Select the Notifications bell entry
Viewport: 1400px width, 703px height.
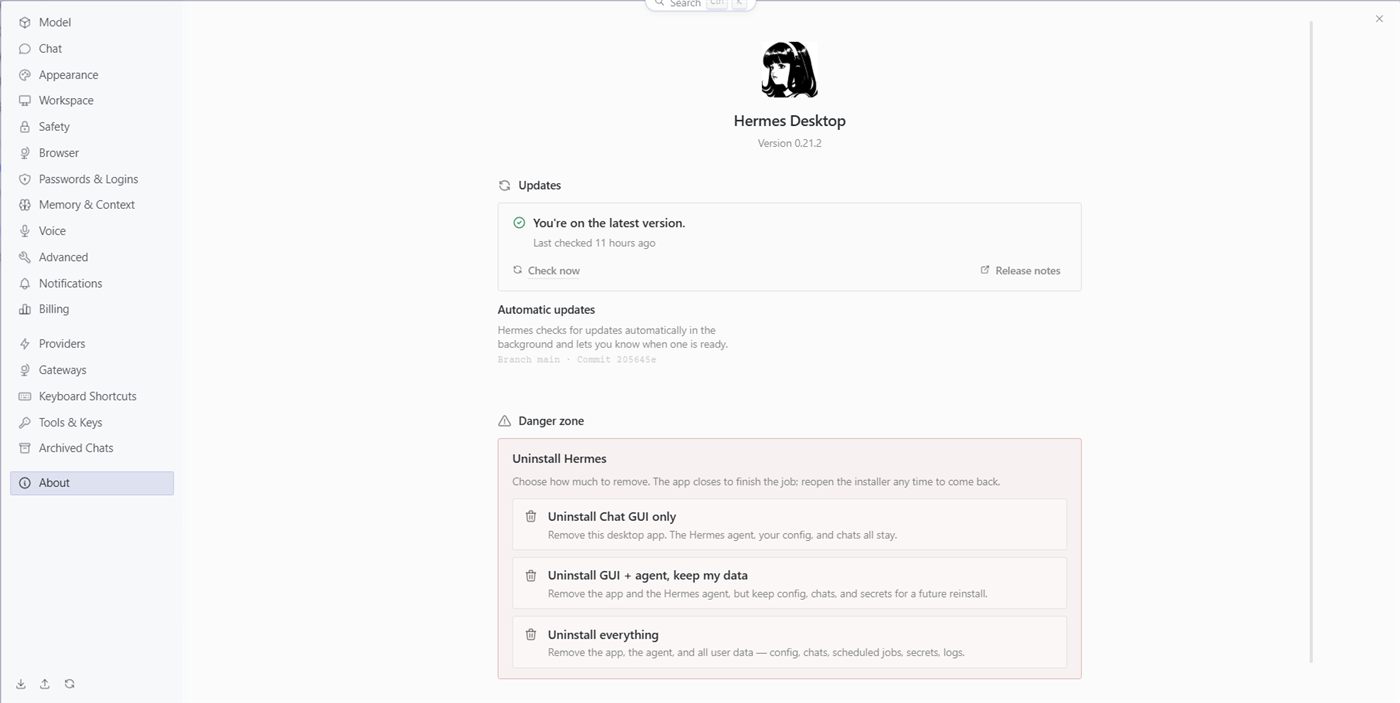coord(91,283)
